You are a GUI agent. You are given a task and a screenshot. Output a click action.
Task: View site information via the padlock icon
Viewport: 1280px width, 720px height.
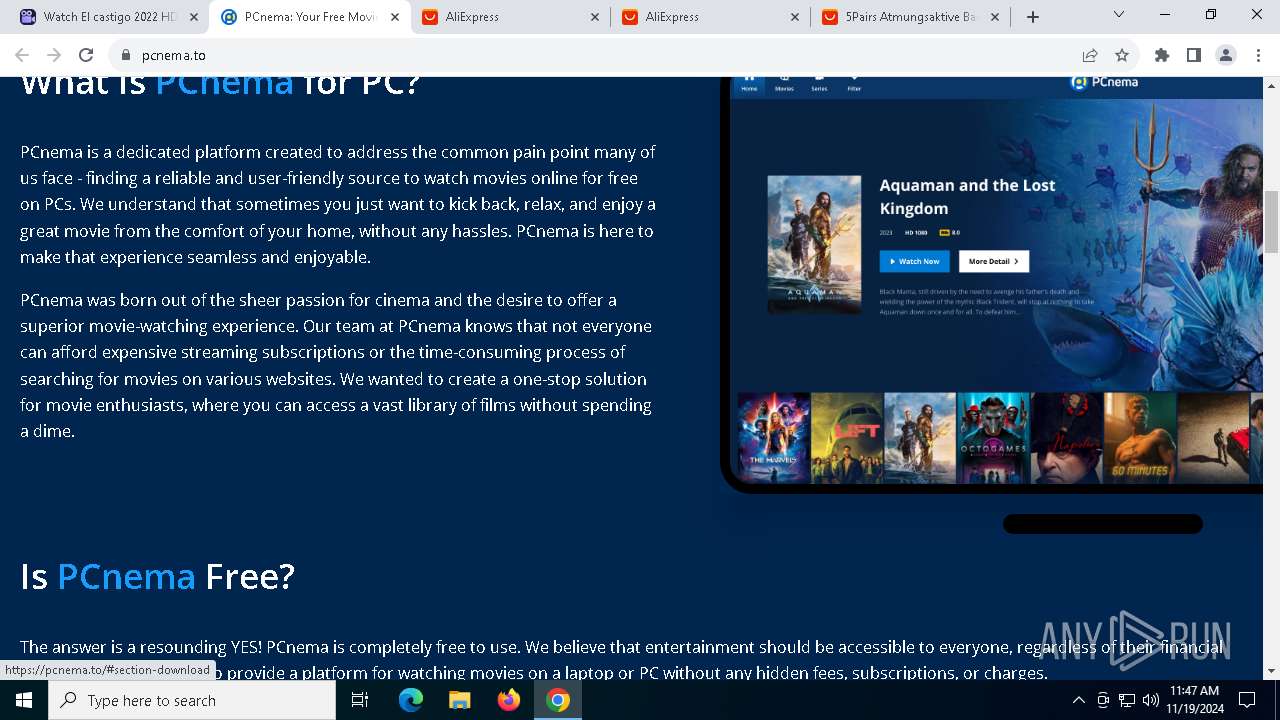125,55
